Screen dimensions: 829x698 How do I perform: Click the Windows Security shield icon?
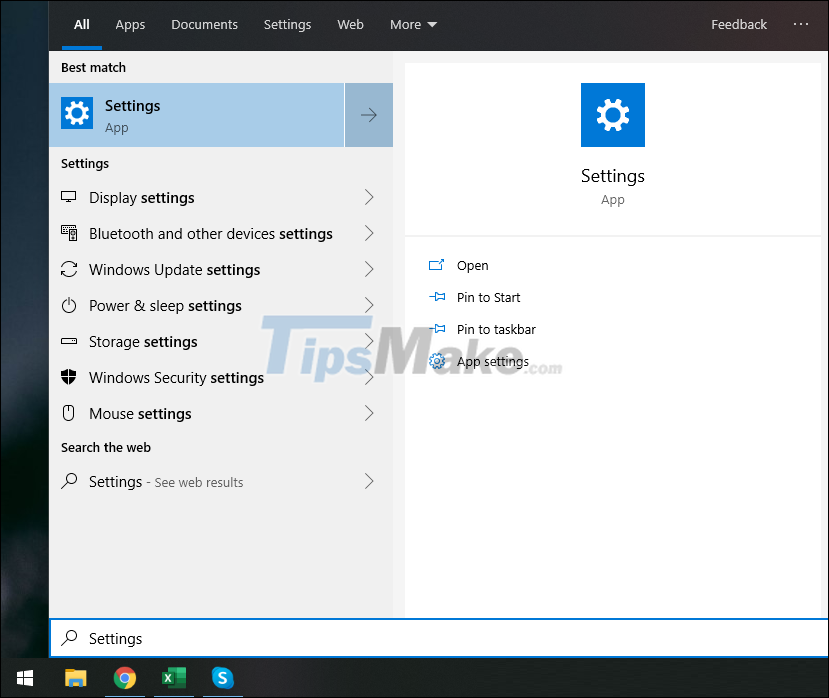(x=69, y=377)
